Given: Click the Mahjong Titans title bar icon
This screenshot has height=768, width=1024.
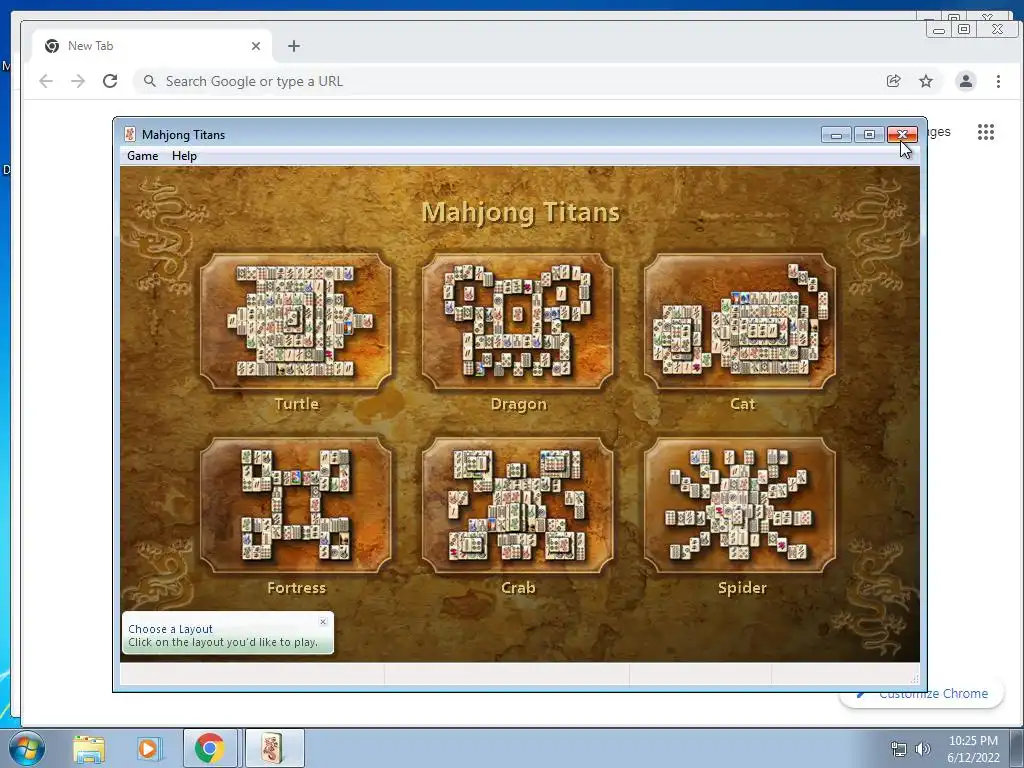Looking at the screenshot, I should (130, 135).
